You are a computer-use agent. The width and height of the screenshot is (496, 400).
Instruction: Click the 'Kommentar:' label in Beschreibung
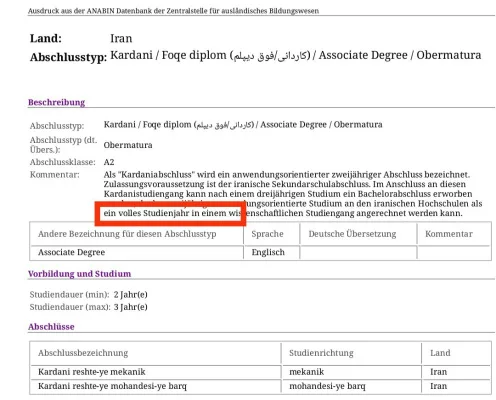click(55, 175)
